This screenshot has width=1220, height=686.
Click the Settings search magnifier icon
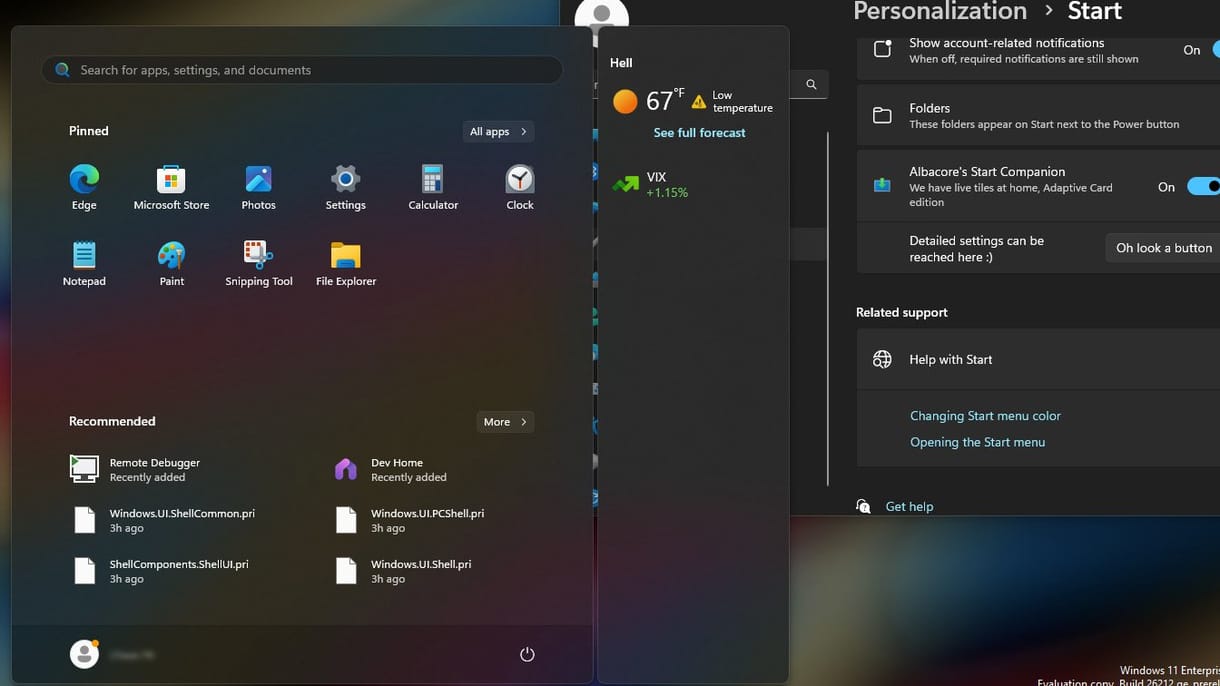click(x=811, y=85)
